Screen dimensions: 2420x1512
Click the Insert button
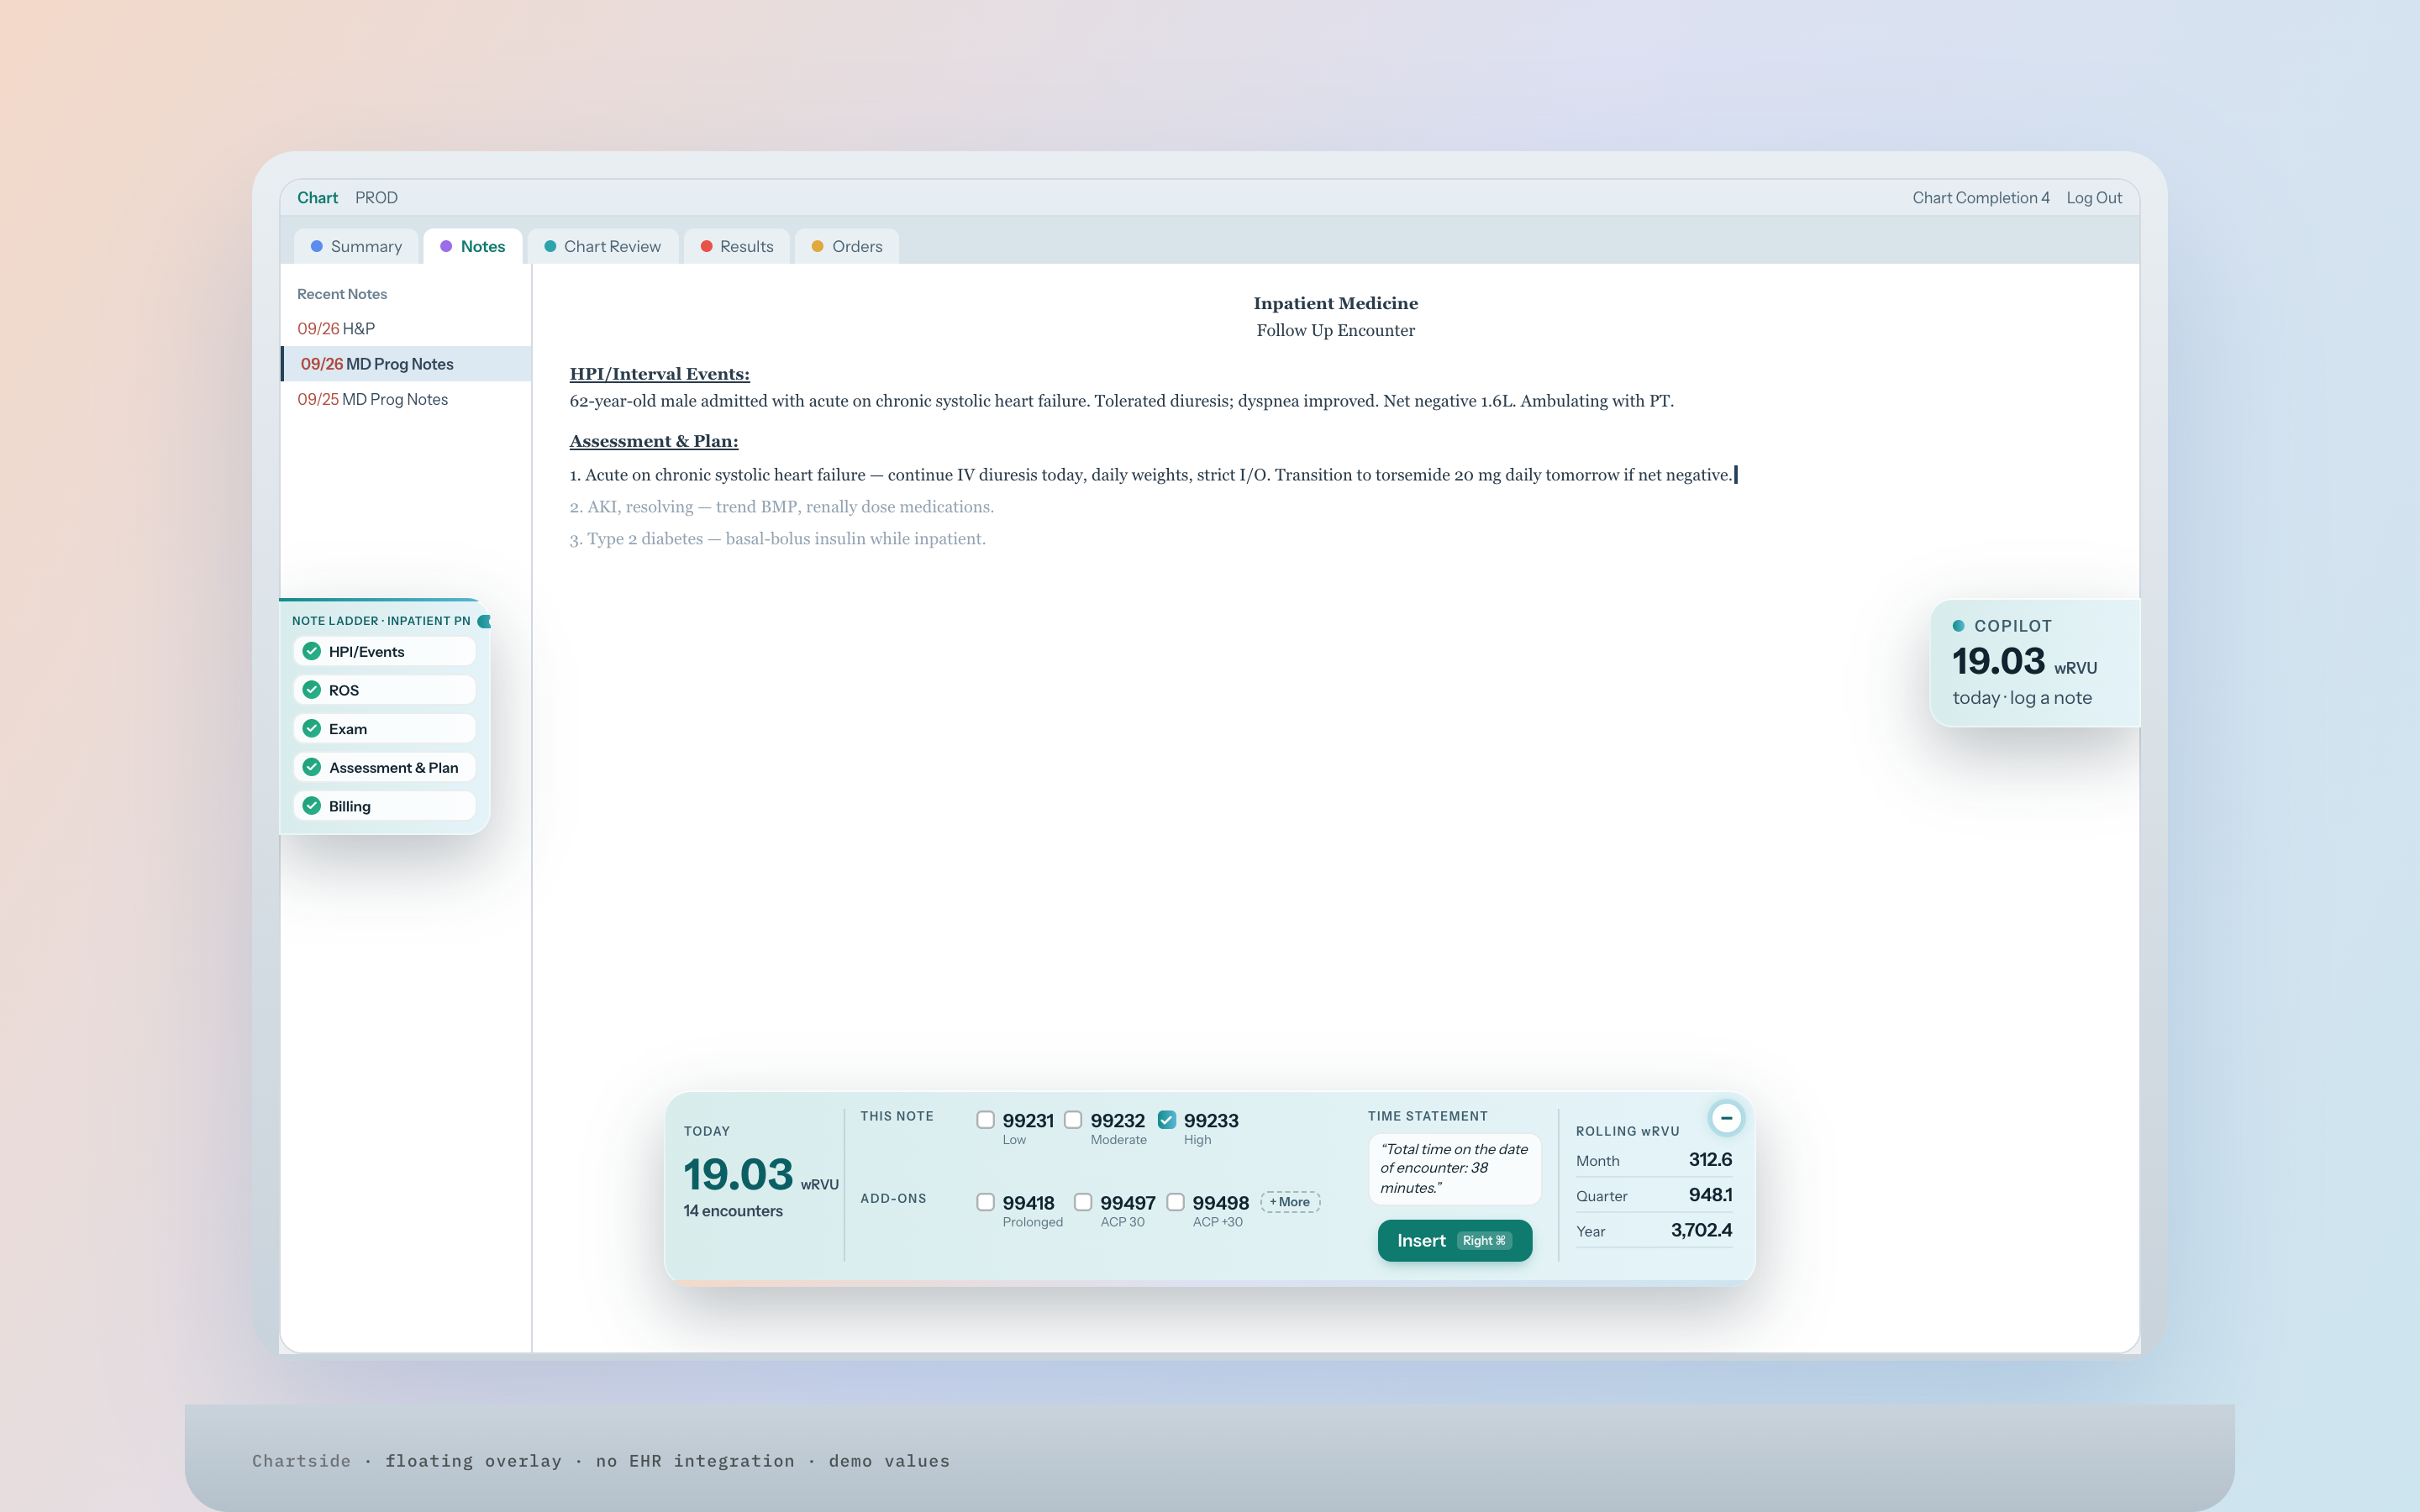tap(1455, 1240)
